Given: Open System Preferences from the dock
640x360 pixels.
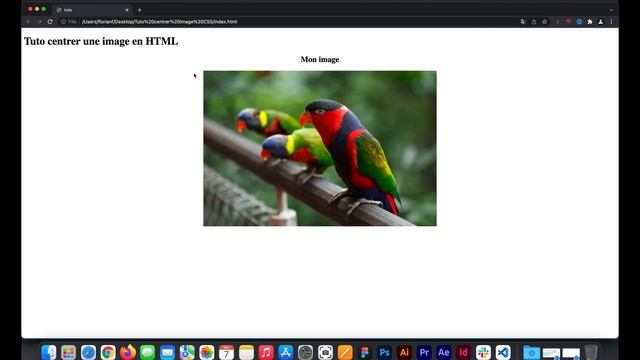Looking at the screenshot, I should (305, 352).
